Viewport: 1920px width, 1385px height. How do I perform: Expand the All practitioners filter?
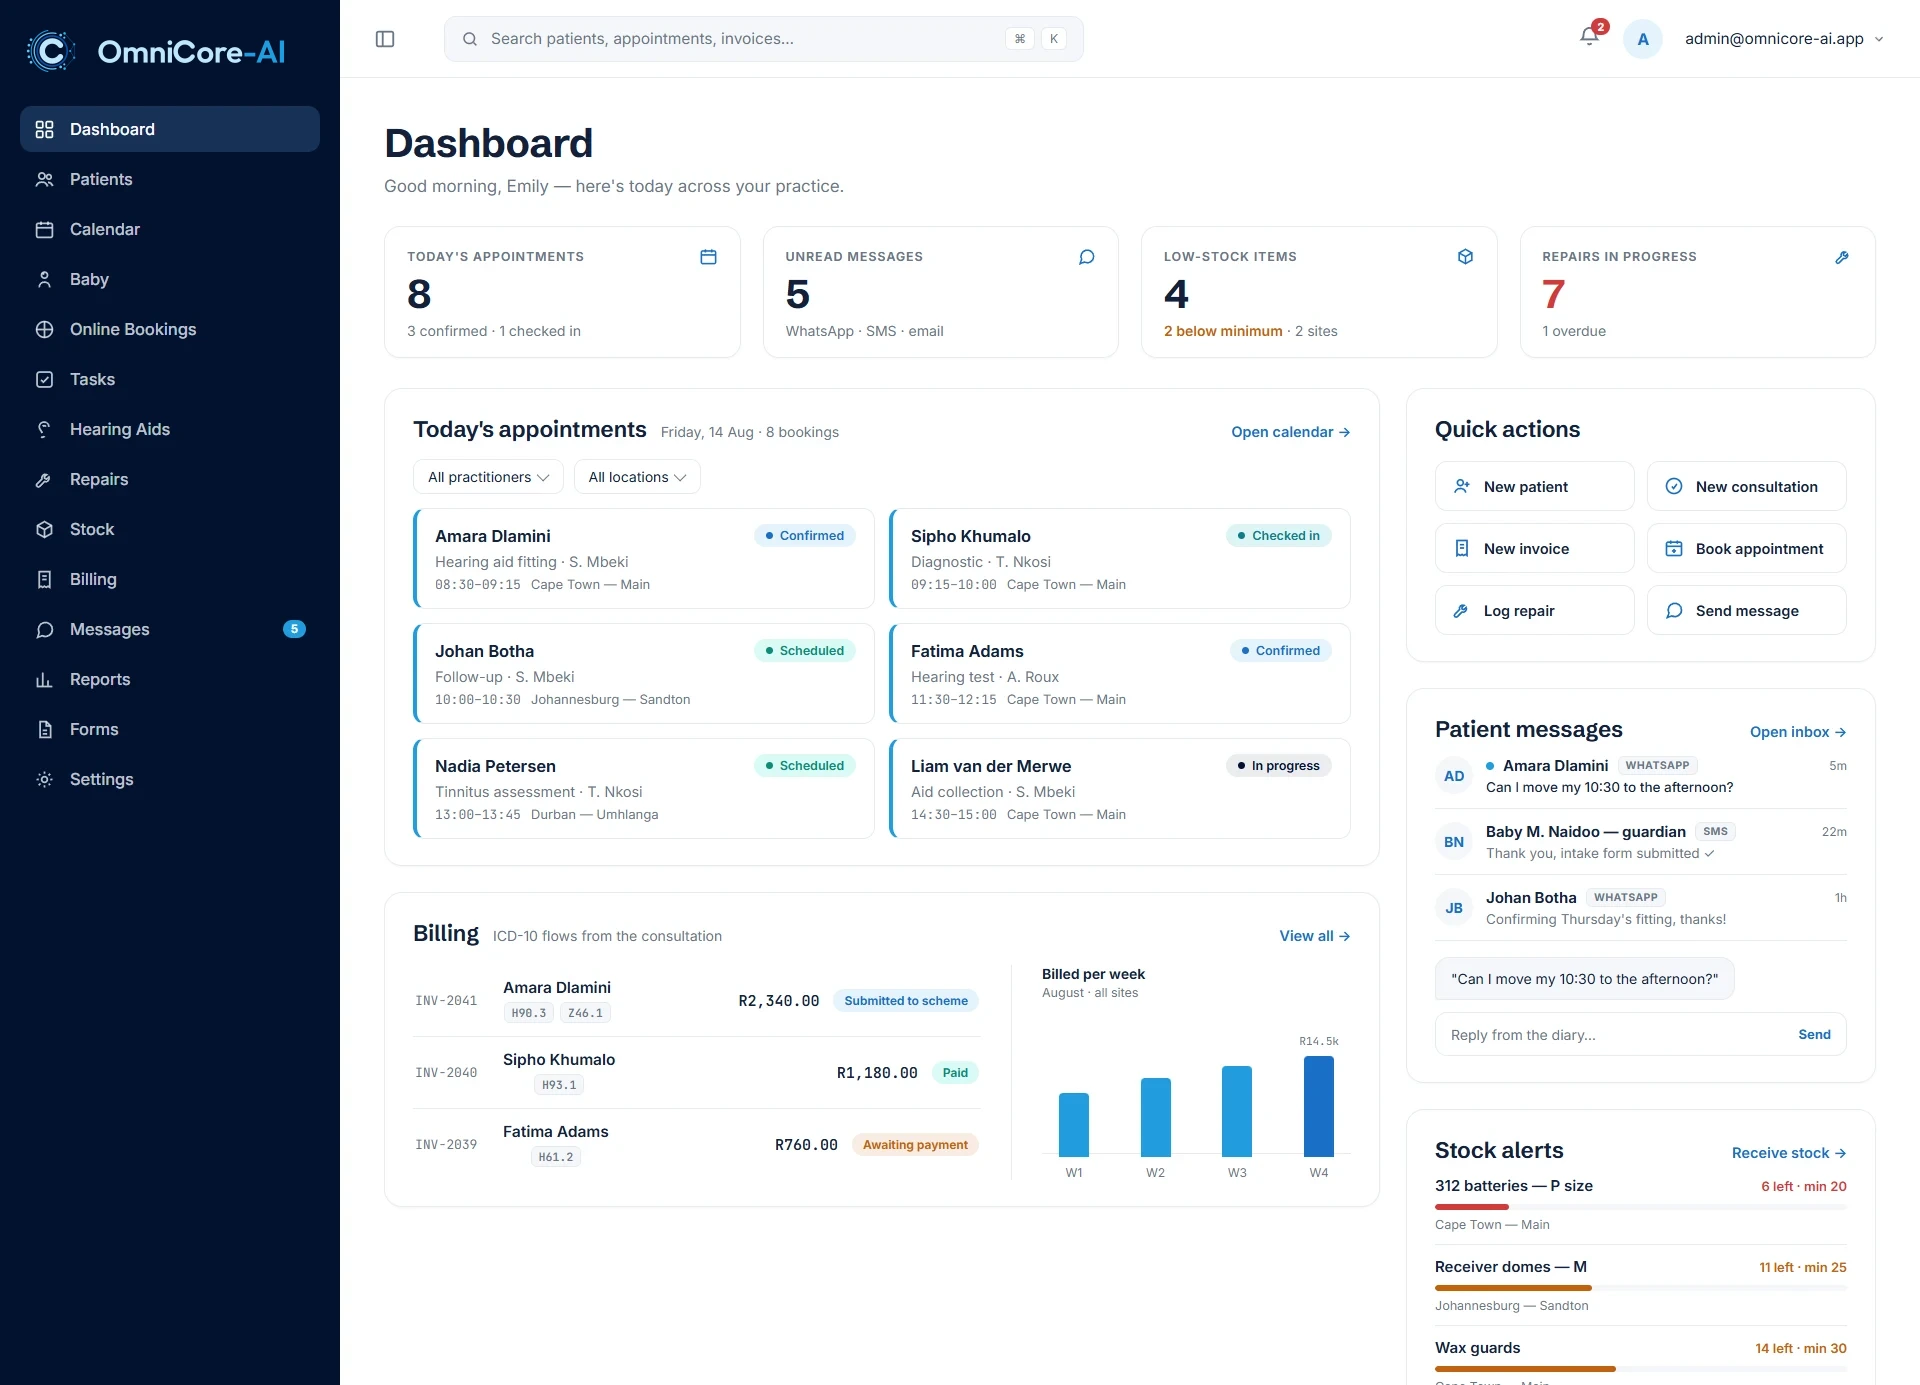tap(488, 477)
